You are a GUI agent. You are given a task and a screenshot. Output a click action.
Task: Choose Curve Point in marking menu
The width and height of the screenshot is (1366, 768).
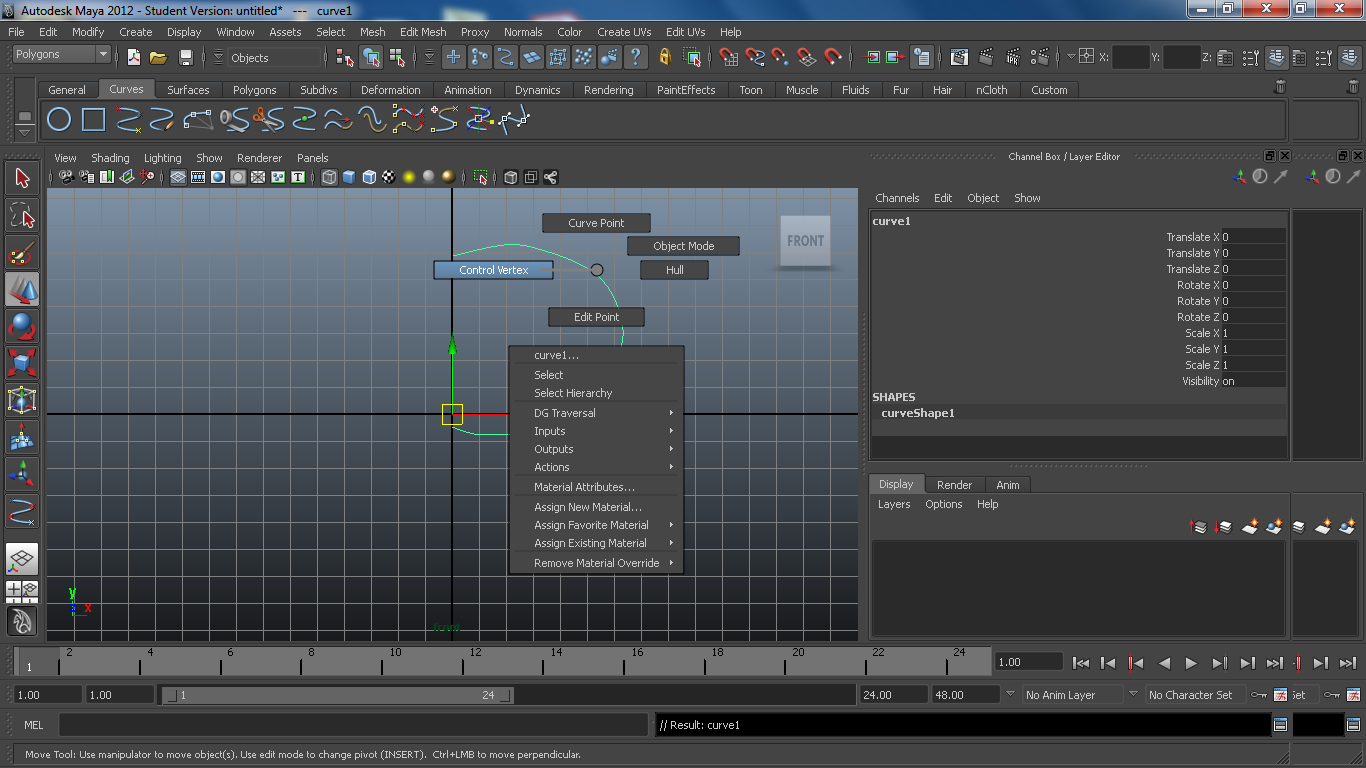[x=596, y=223]
